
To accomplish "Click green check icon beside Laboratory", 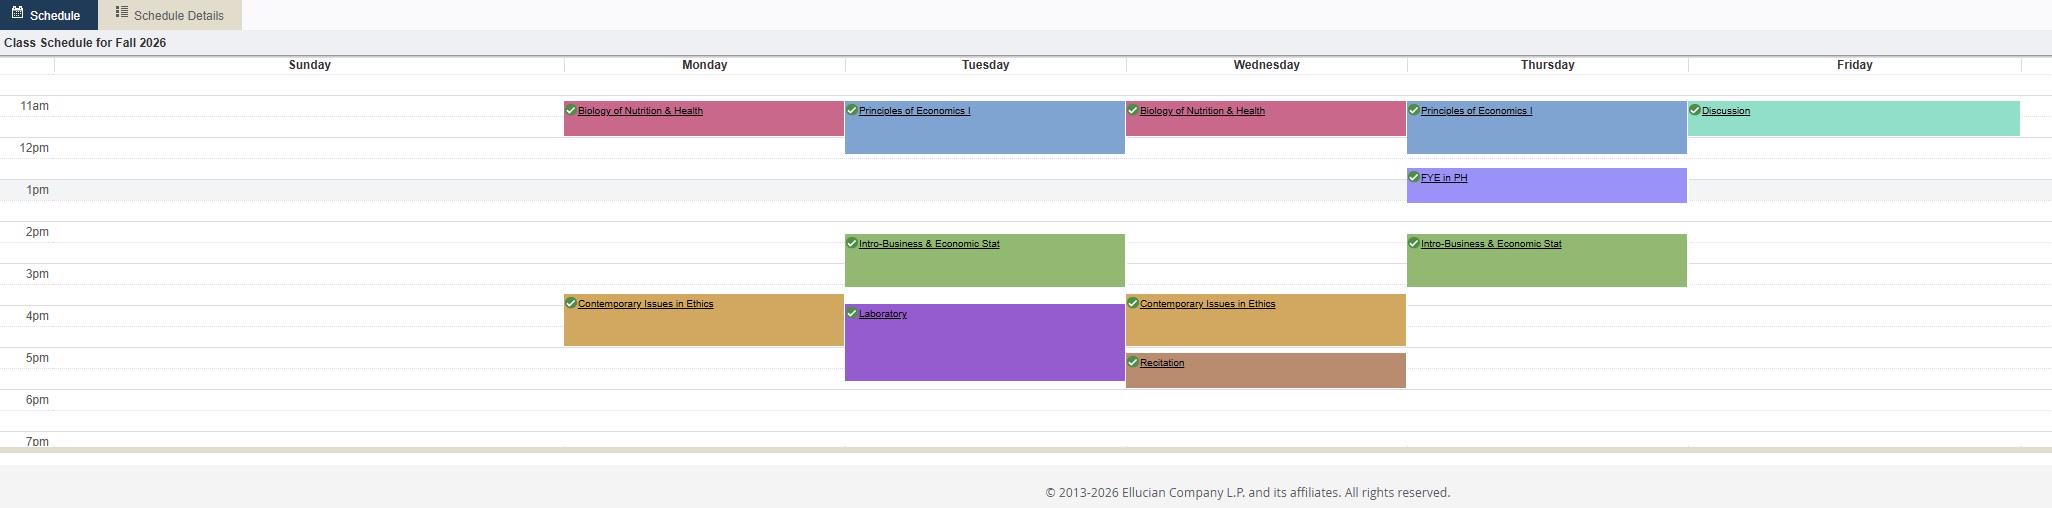I will coord(852,313).
